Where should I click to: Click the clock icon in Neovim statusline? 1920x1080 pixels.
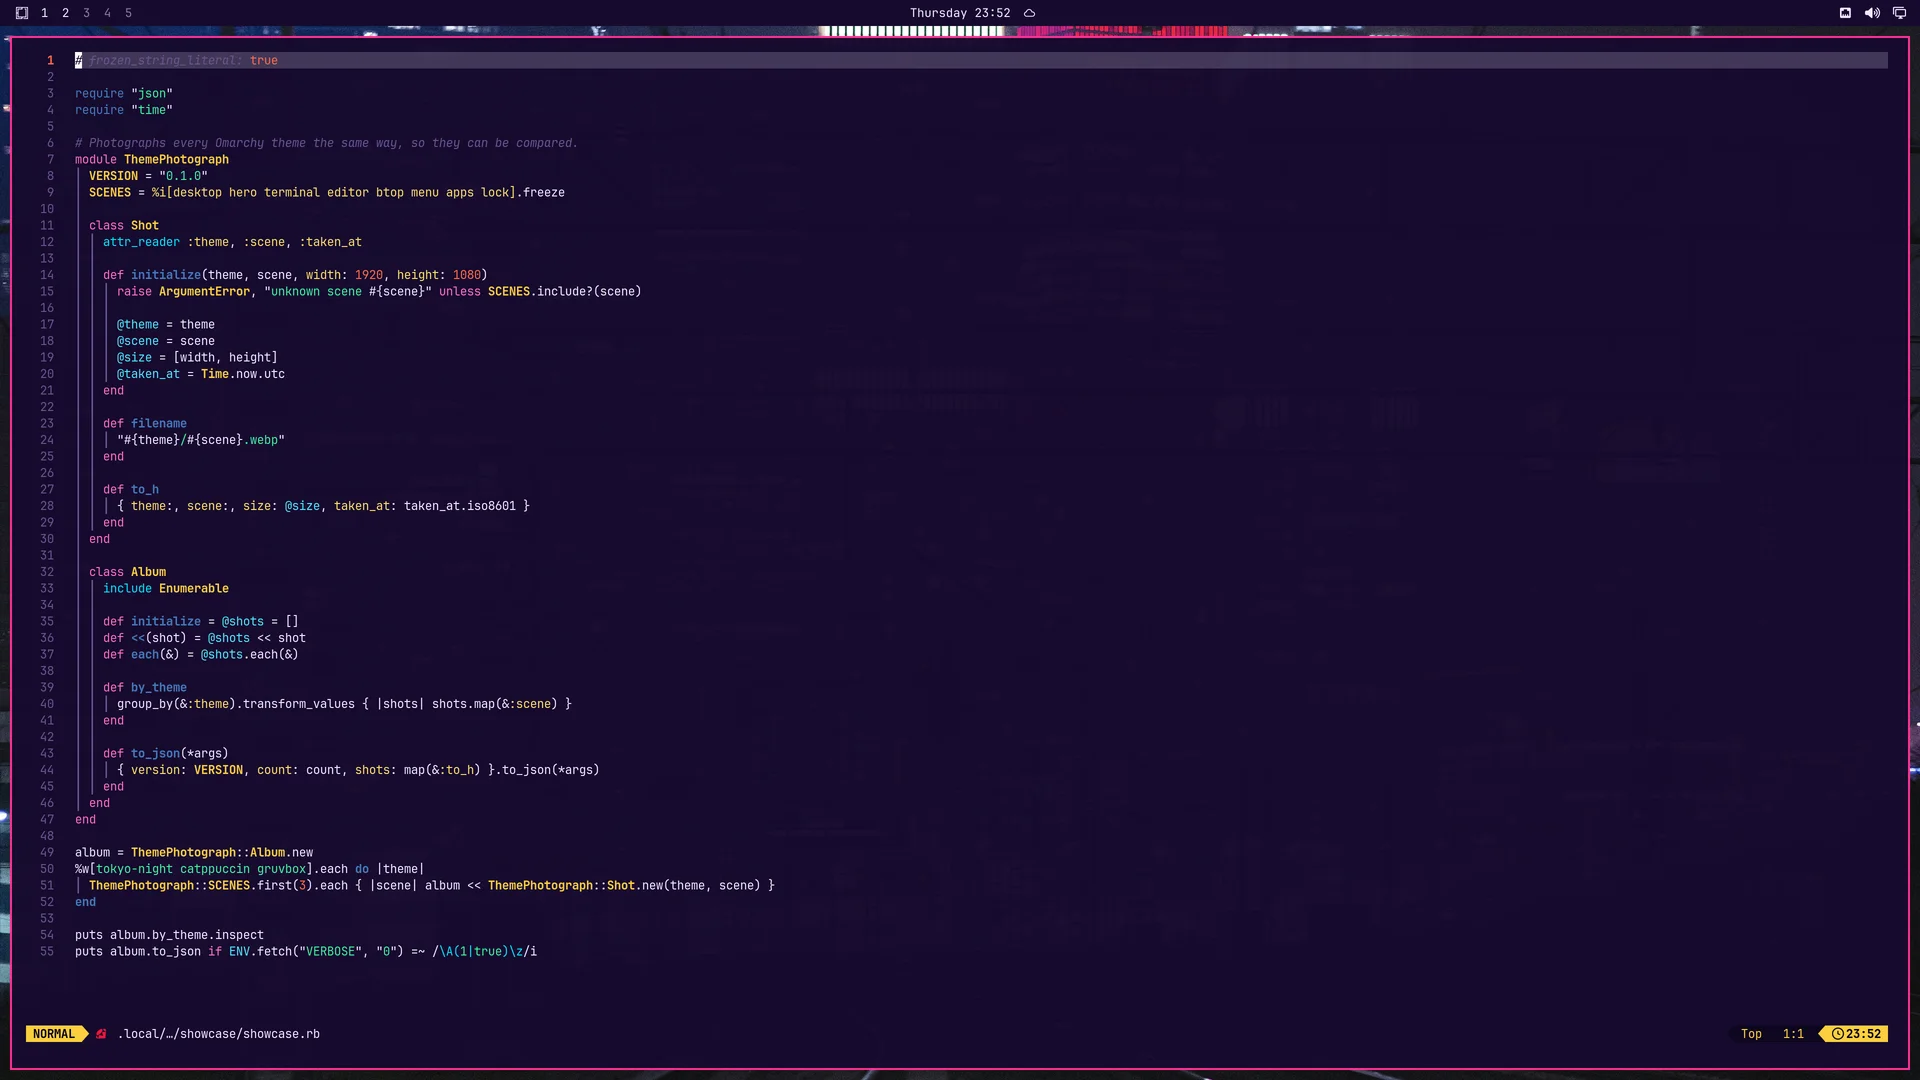1838,1034
